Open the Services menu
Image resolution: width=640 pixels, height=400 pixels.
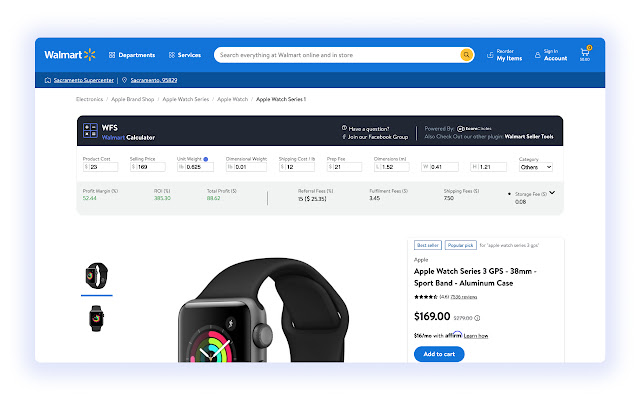[x=185, y=55]
